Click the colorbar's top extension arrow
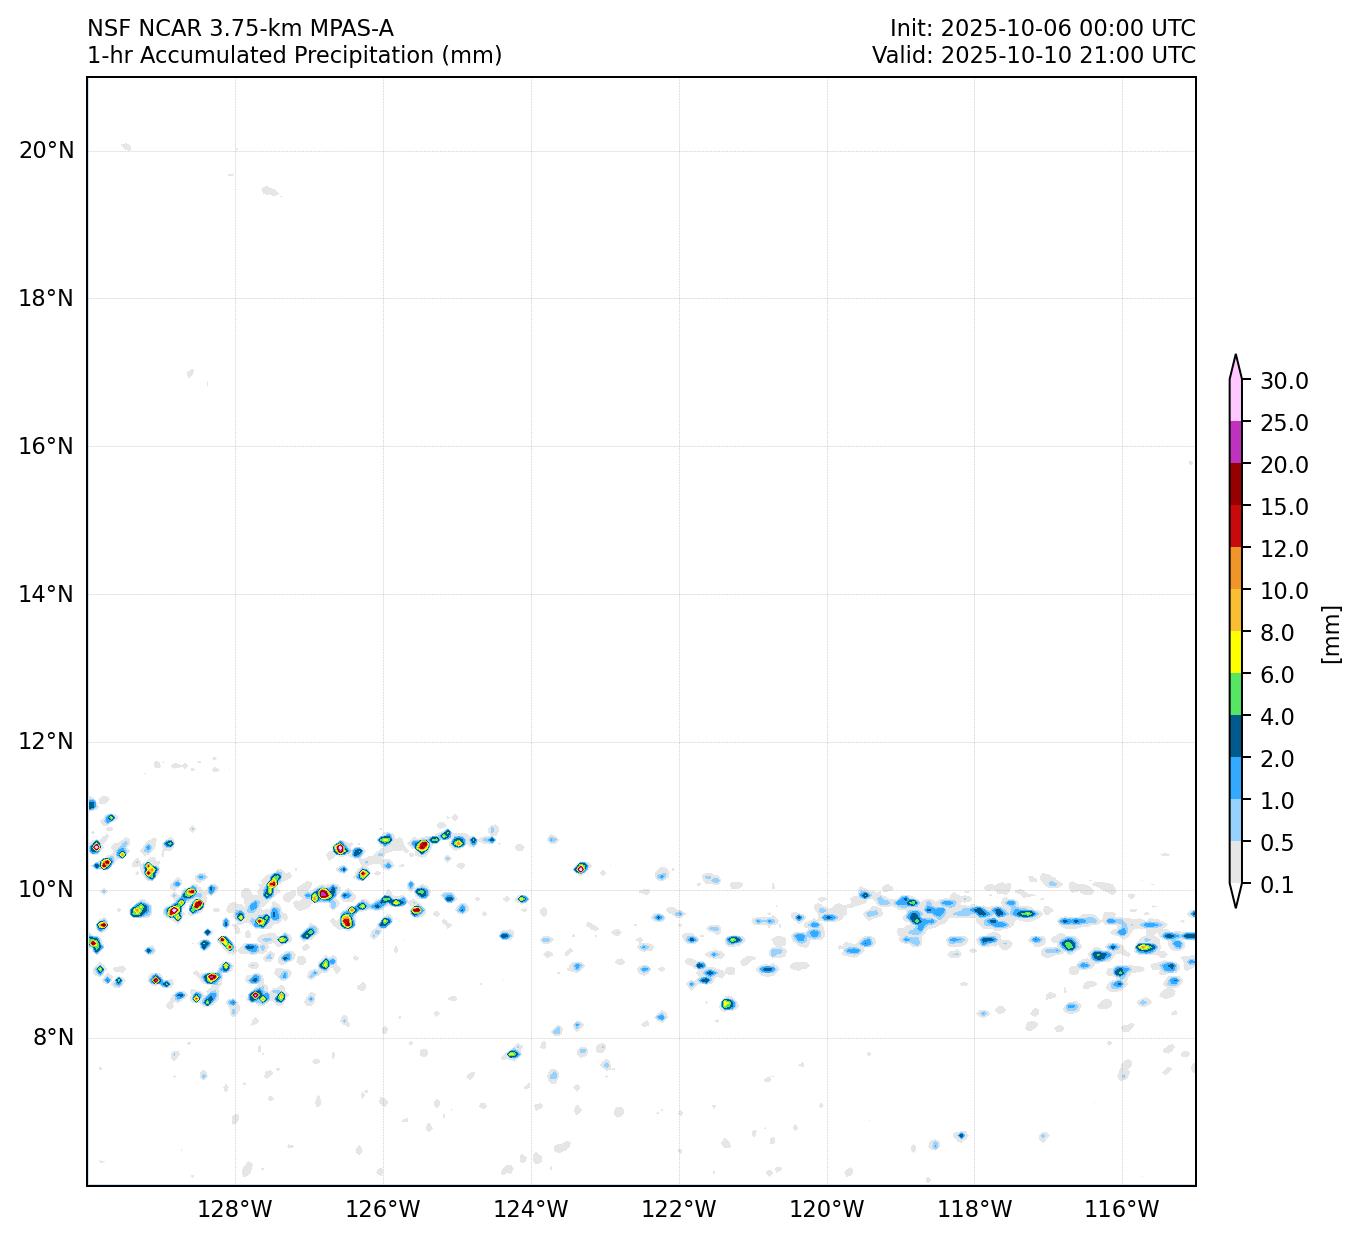1360x1239 pixels. point(1236,367)
